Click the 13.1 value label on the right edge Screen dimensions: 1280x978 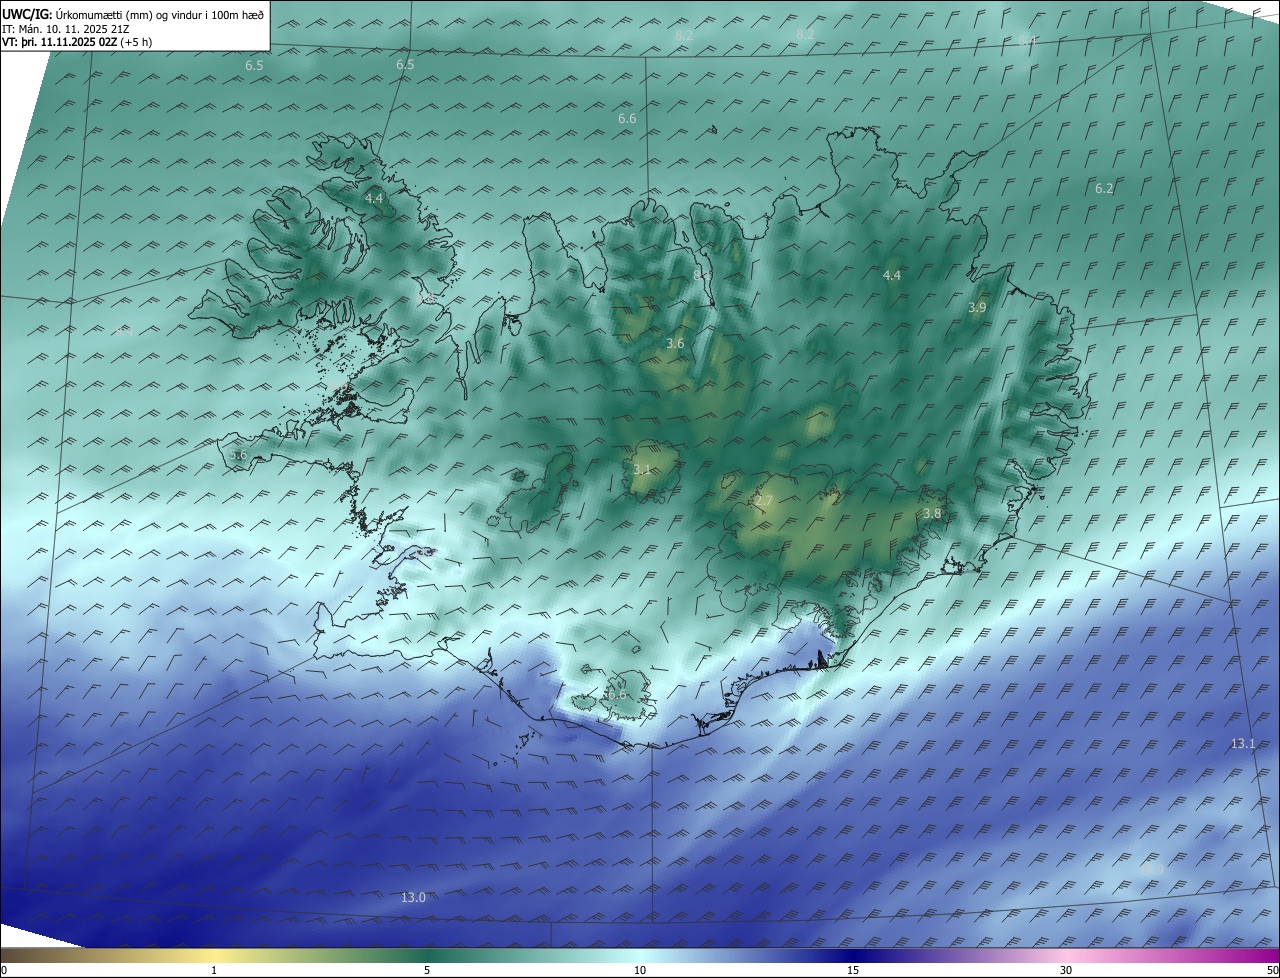tap(1242, 744)
